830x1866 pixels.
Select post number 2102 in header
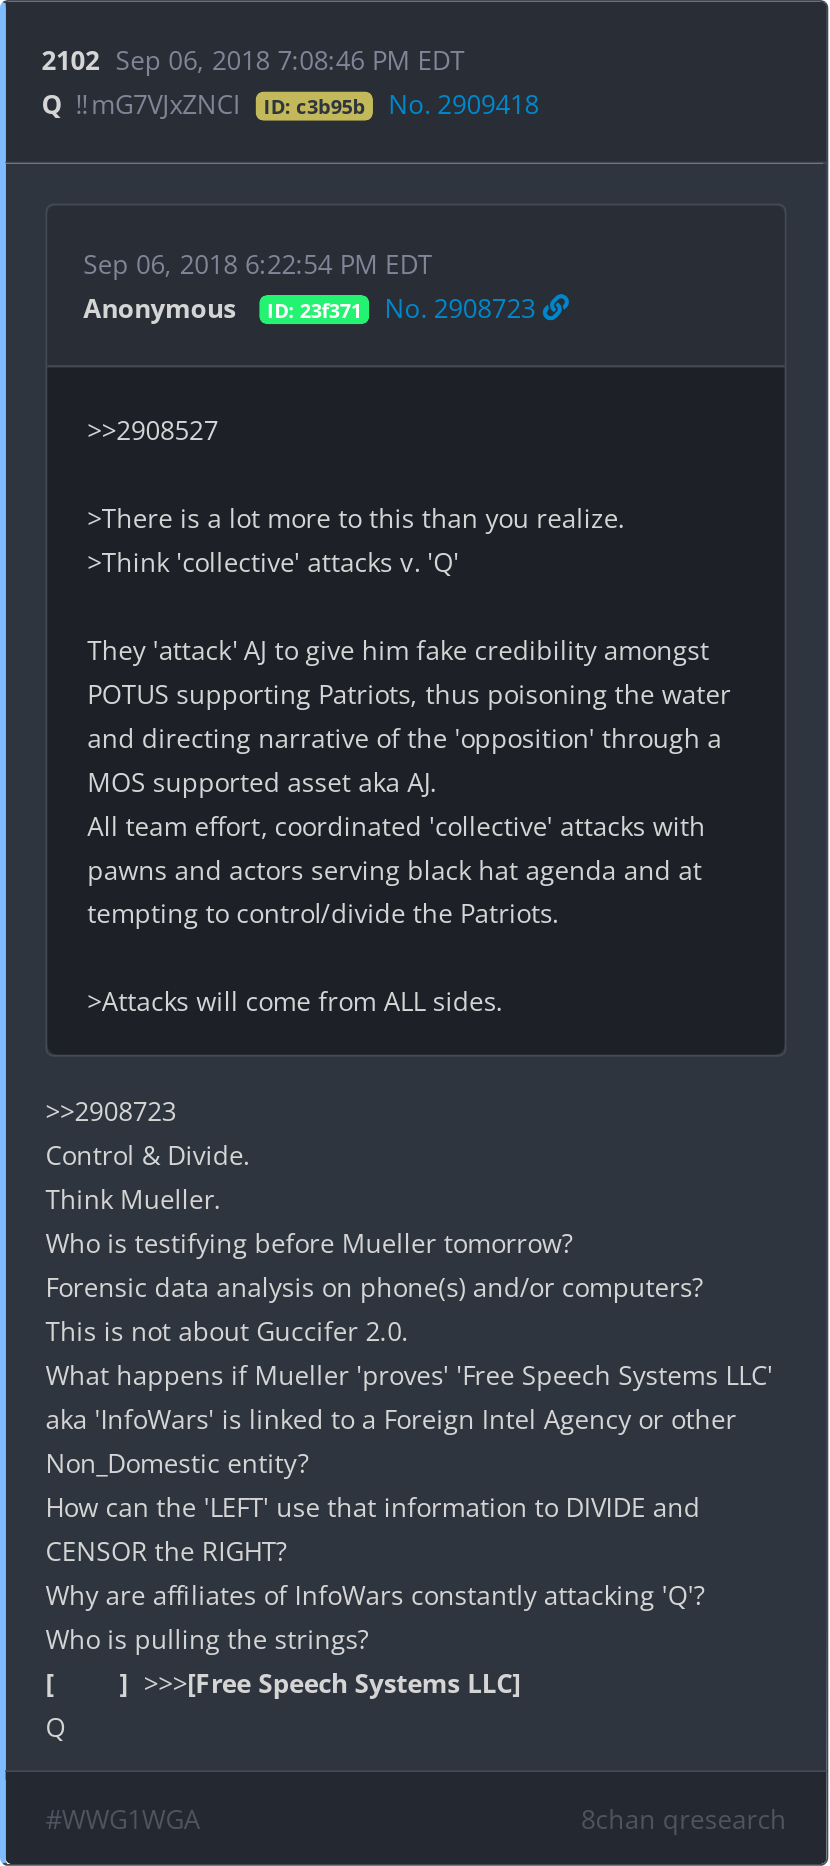70,61
